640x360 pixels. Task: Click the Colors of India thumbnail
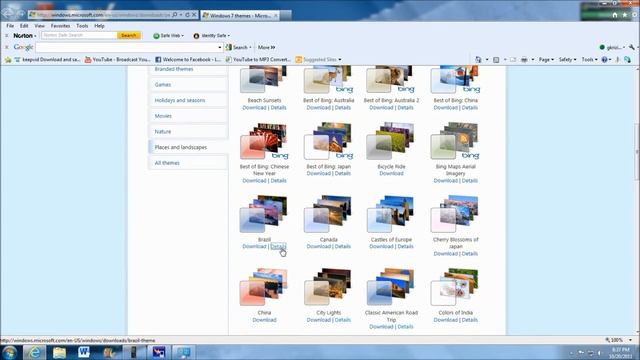click(454, 287)
